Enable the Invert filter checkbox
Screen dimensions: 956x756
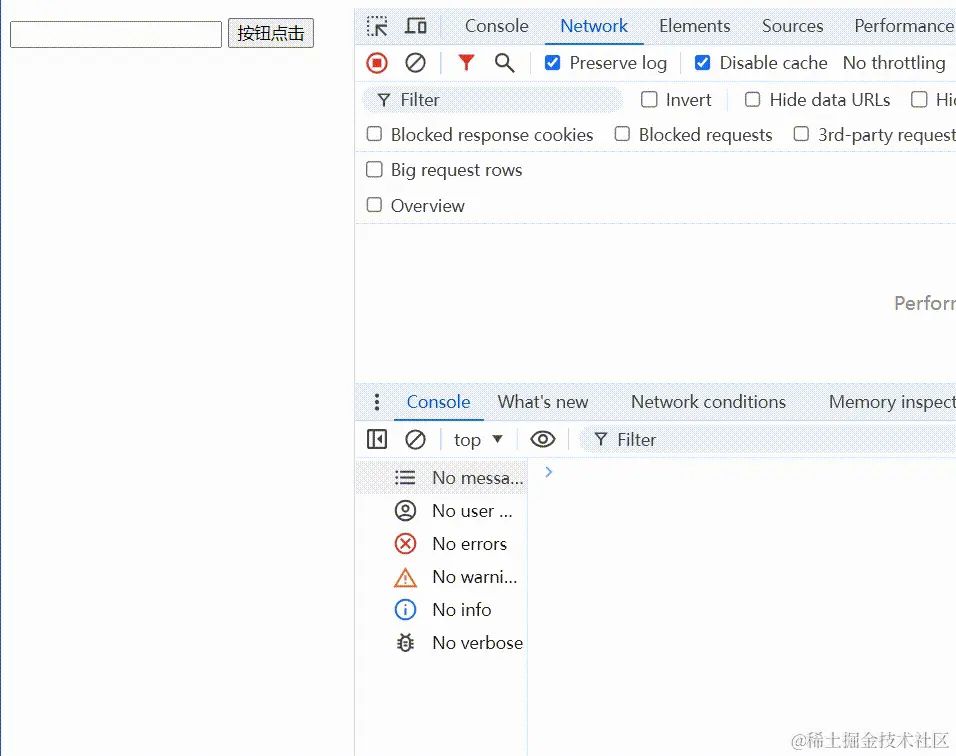(x=649, y=99)
